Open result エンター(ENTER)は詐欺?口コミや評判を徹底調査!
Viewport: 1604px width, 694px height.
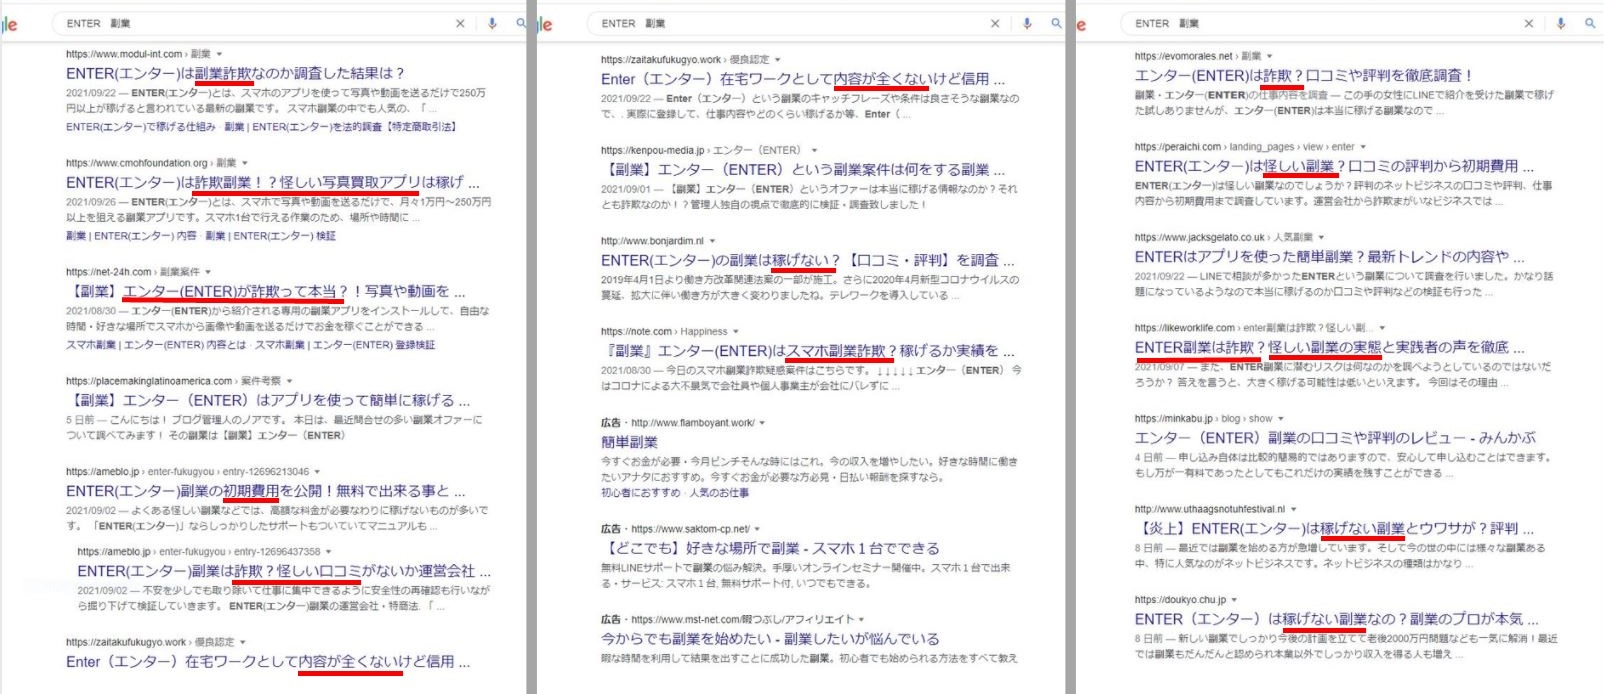click(1304, 75)
